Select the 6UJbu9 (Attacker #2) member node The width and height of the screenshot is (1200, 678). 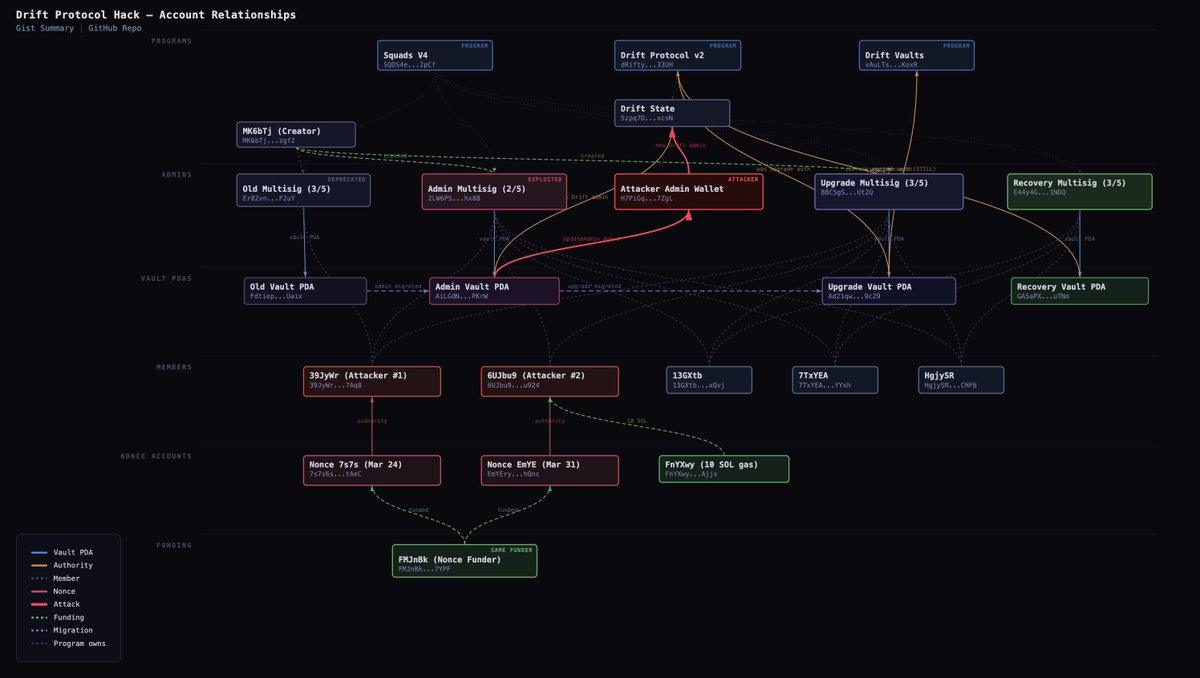(x=550, y=381)
